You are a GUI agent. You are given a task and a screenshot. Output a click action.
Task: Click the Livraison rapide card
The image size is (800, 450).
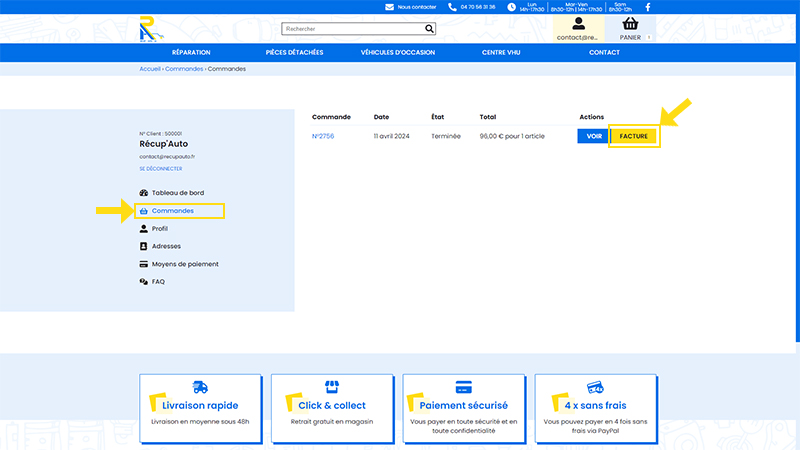(x=200, y=408)
